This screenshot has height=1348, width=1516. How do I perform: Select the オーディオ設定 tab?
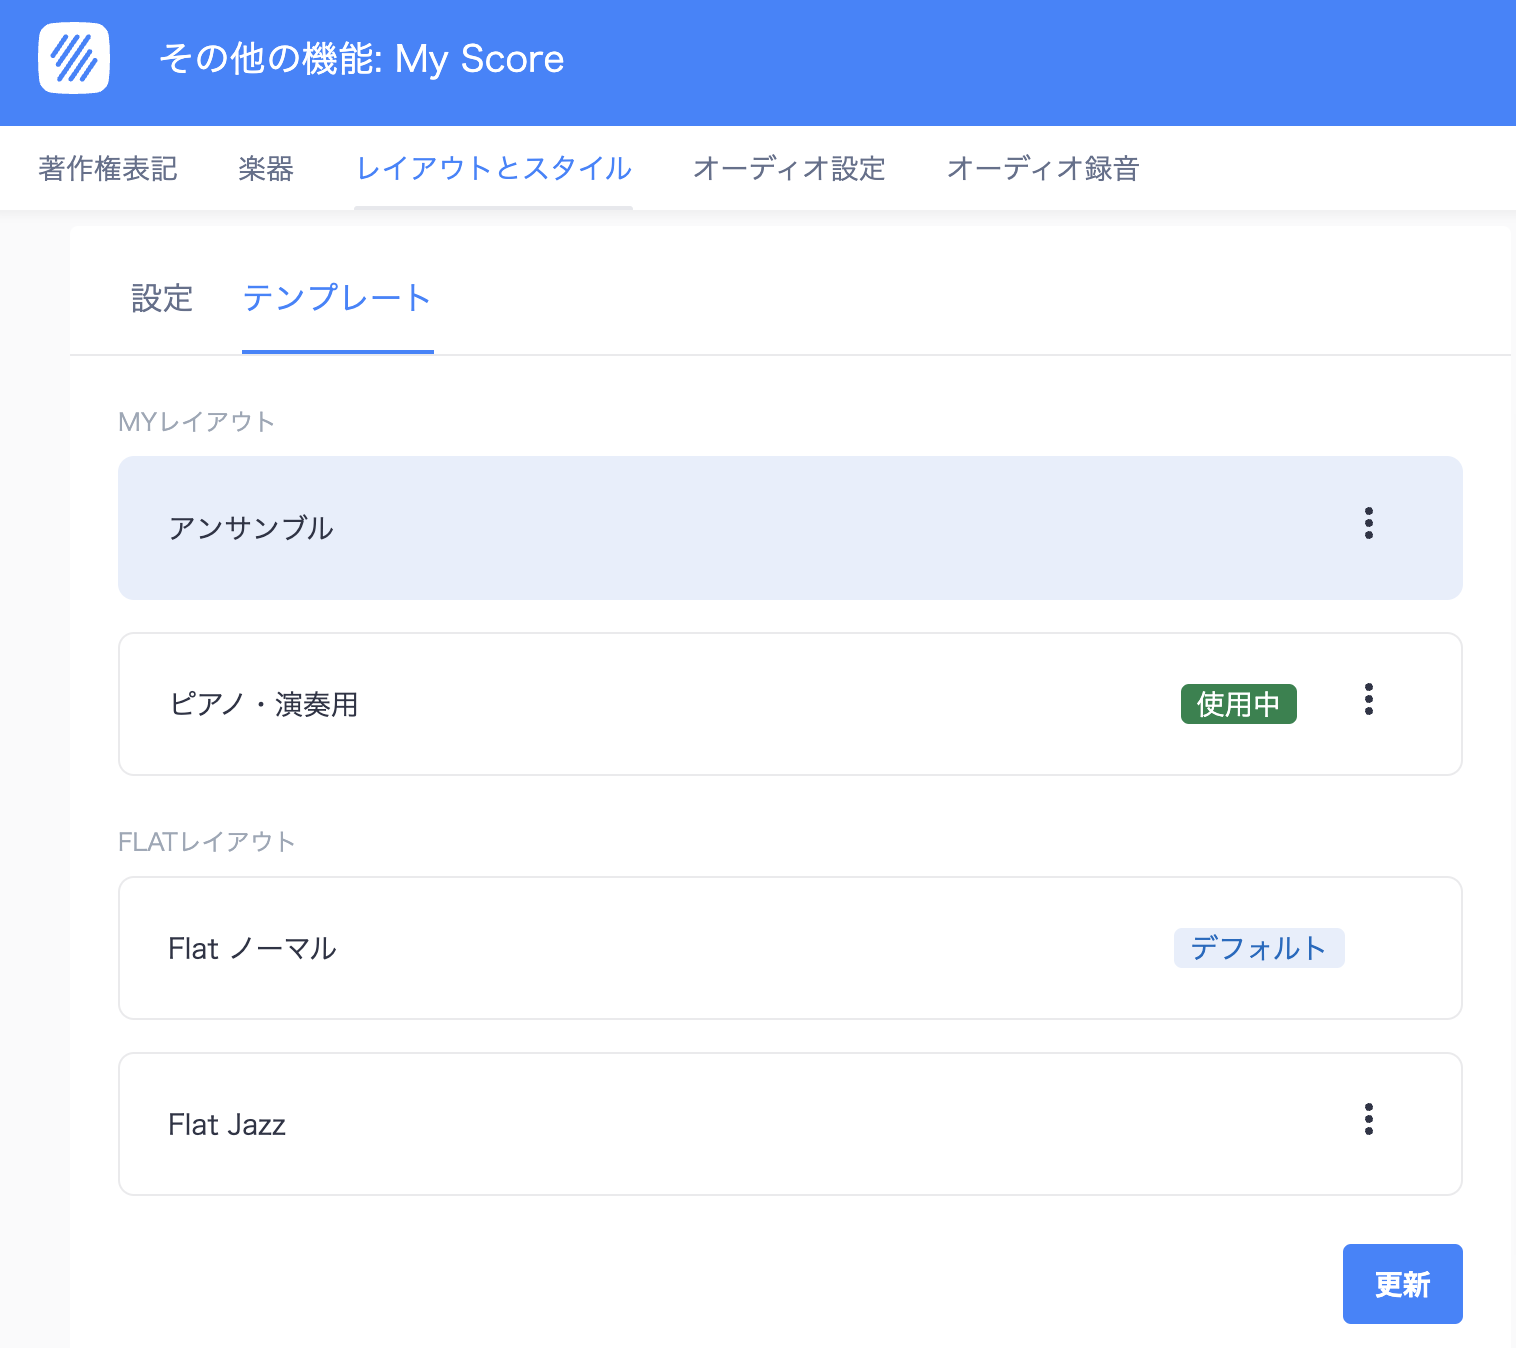pos(787,168)
